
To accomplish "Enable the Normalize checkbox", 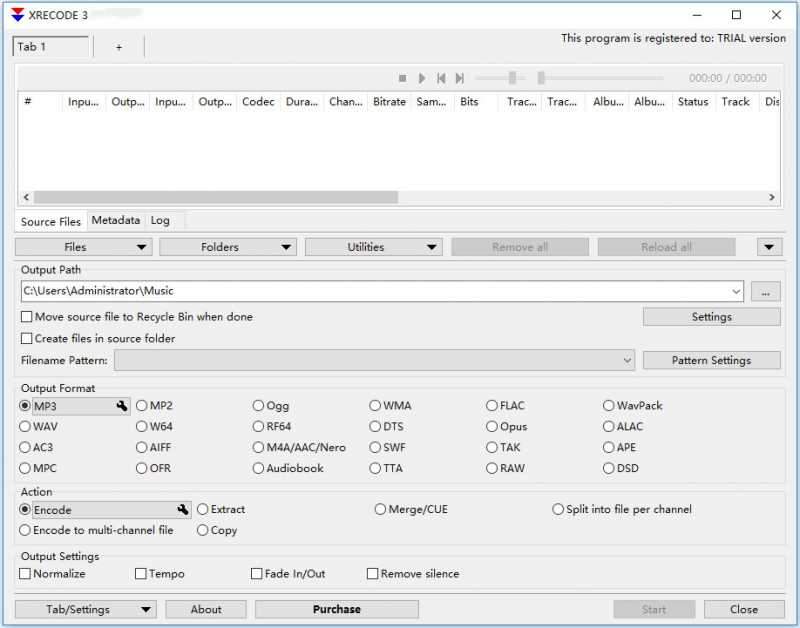I will pyautogui.click(x=26, y=574).
